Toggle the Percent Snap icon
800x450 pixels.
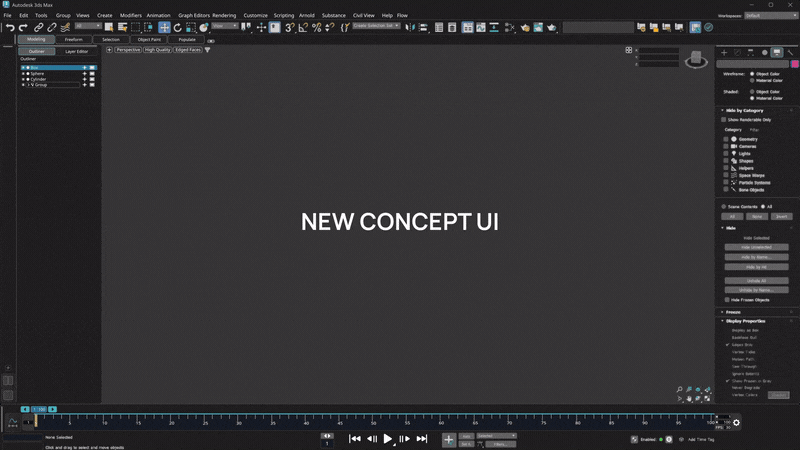(x=317, y=28)
